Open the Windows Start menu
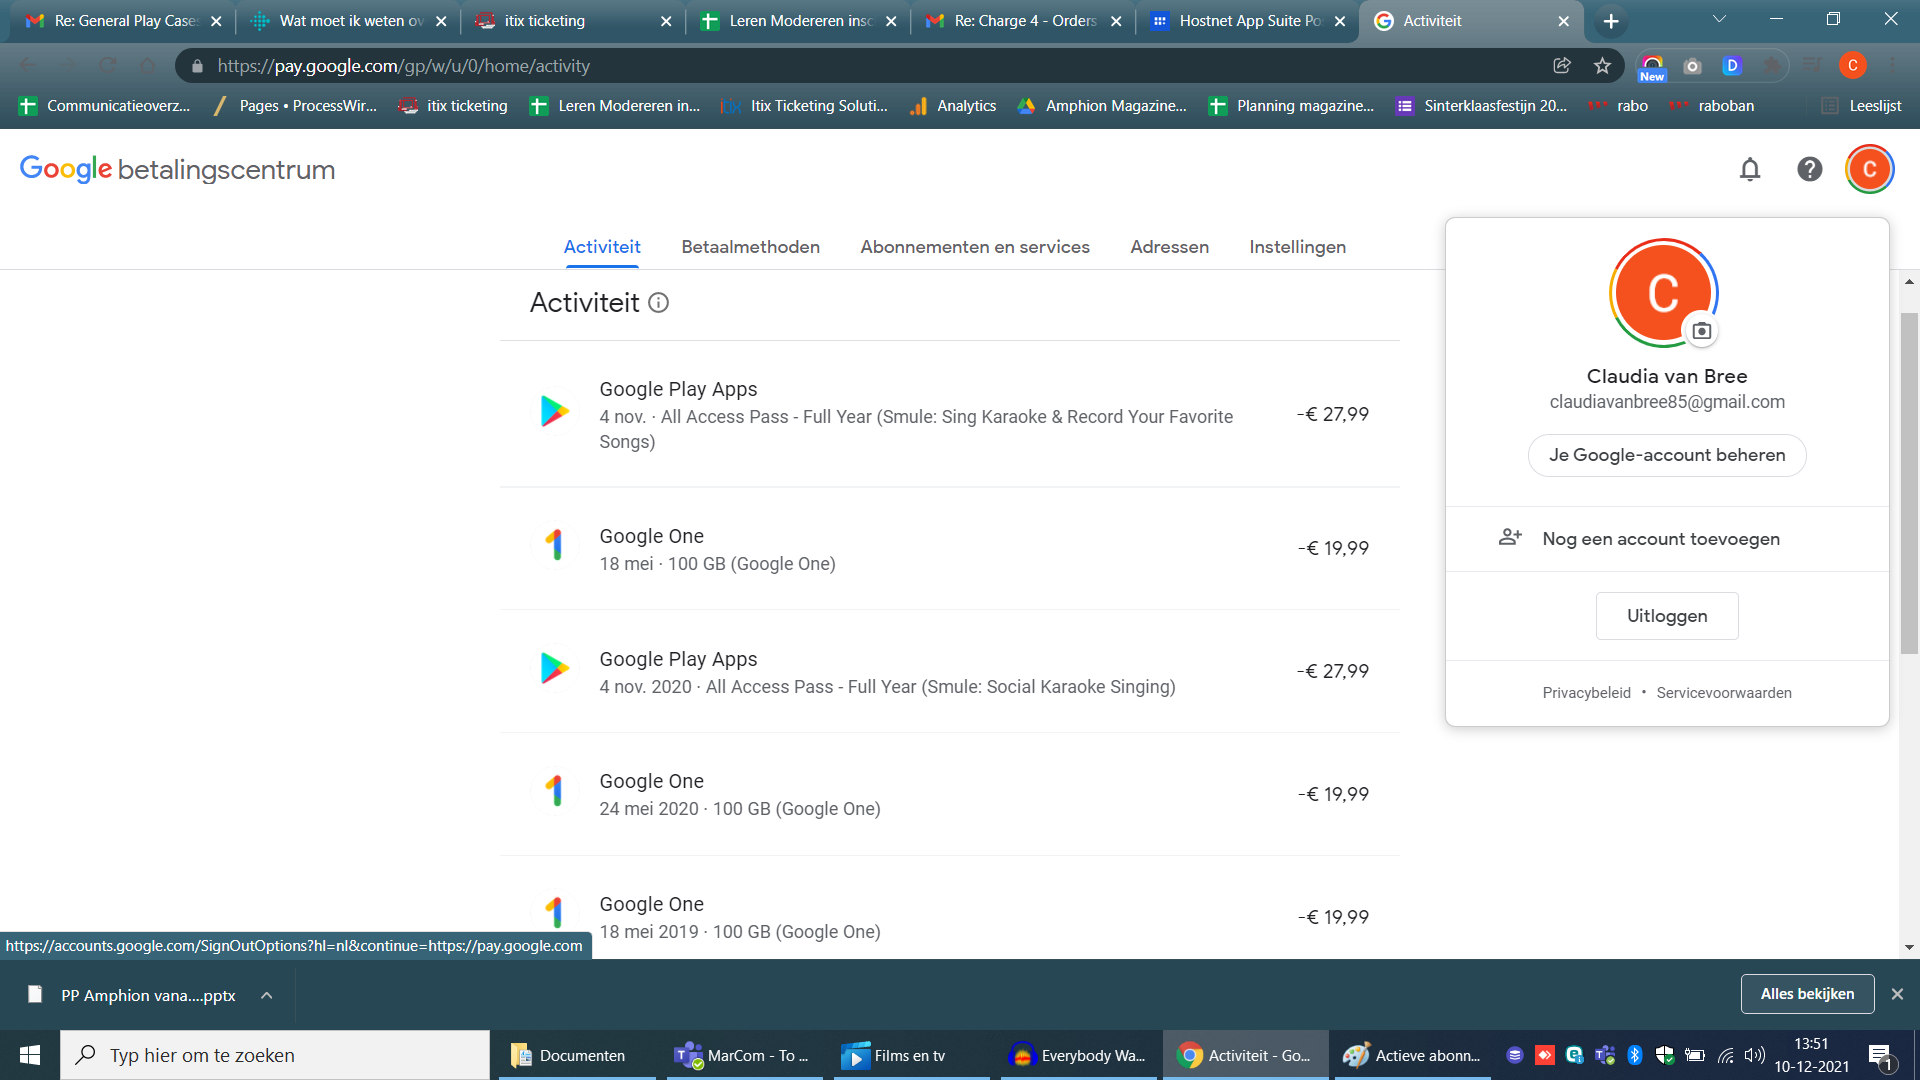 30,1055
